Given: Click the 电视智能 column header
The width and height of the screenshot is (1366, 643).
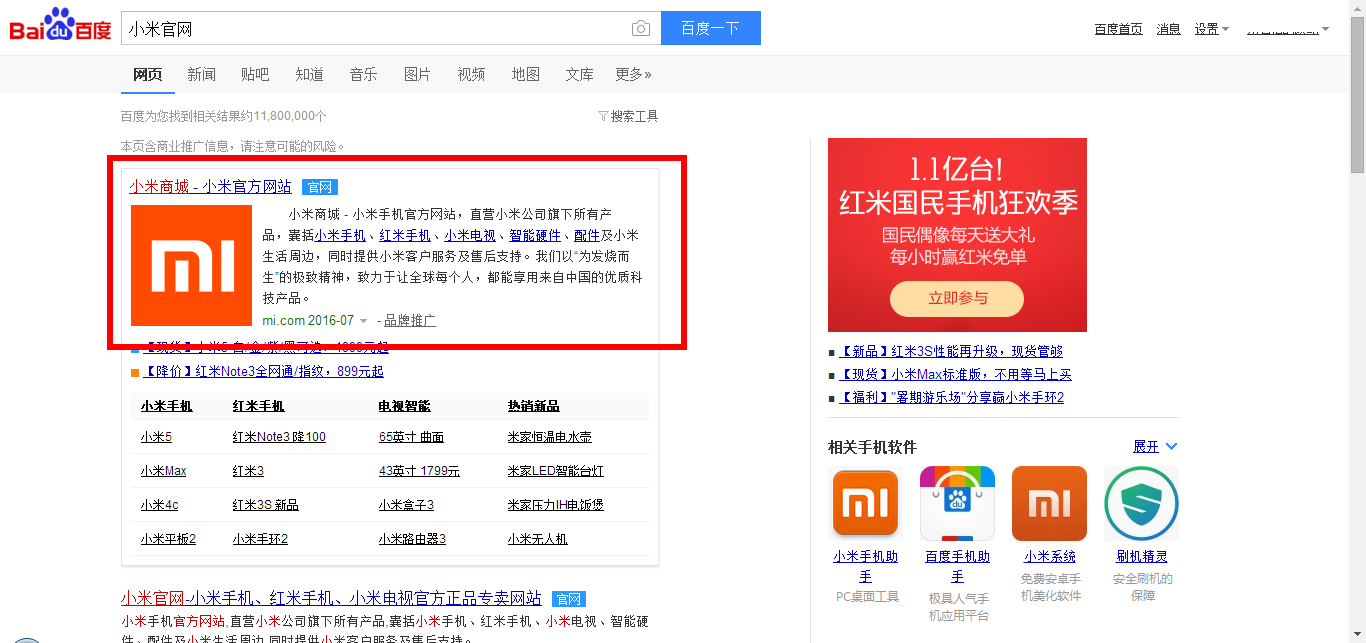Looking at the screenshot, I should pos(404,406).
